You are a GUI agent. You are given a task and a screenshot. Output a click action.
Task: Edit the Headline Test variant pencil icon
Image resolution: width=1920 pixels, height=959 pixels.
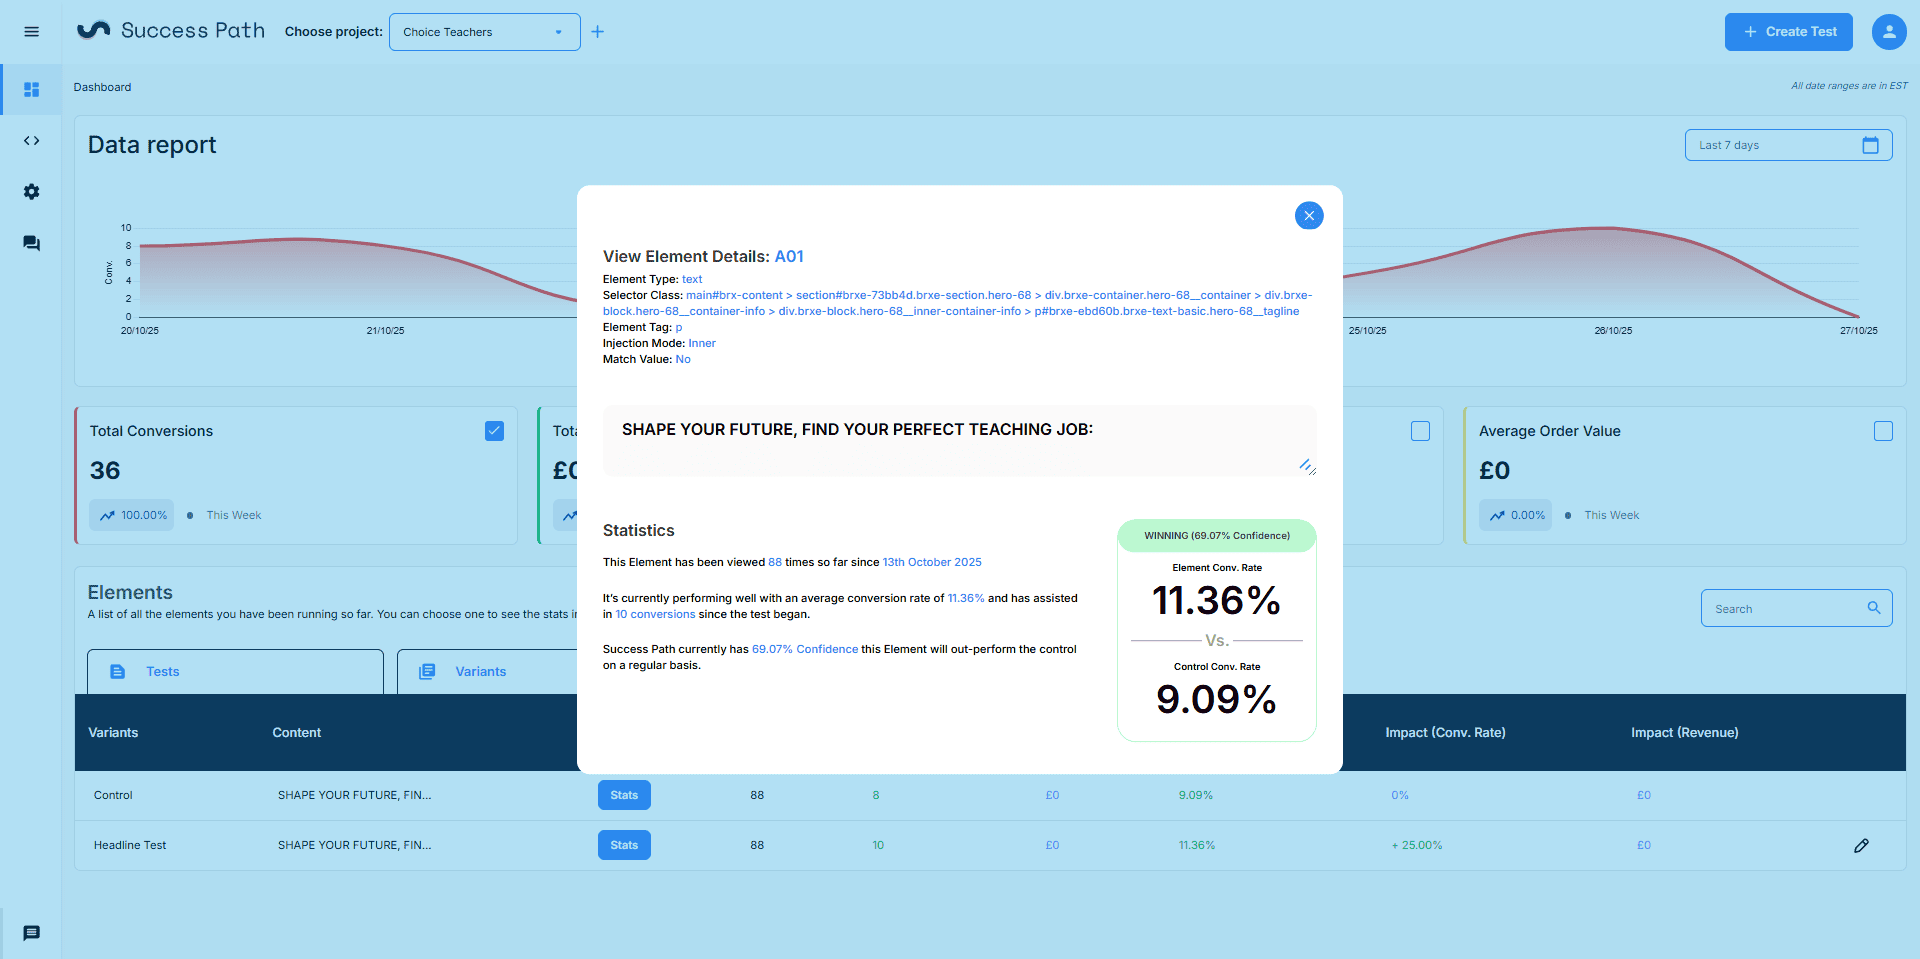(1861, 846)
